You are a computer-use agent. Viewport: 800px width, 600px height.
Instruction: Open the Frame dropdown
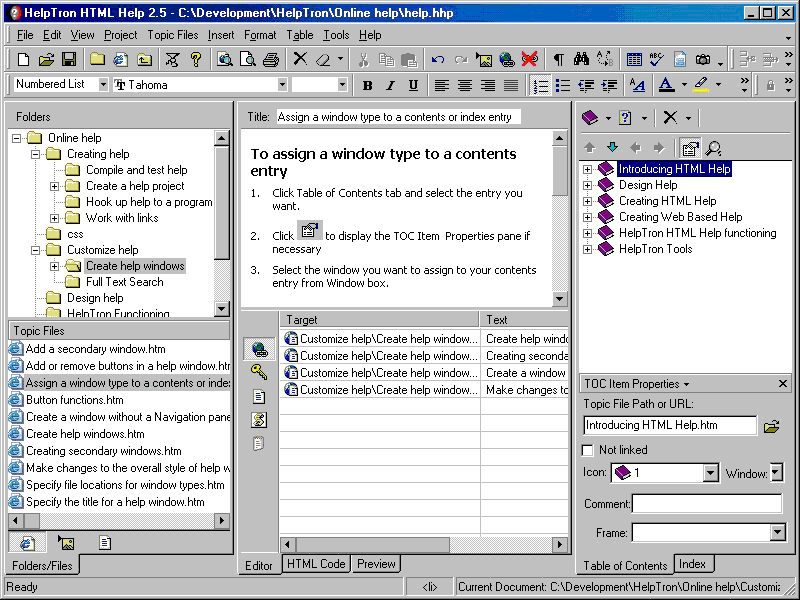(778, 533)
